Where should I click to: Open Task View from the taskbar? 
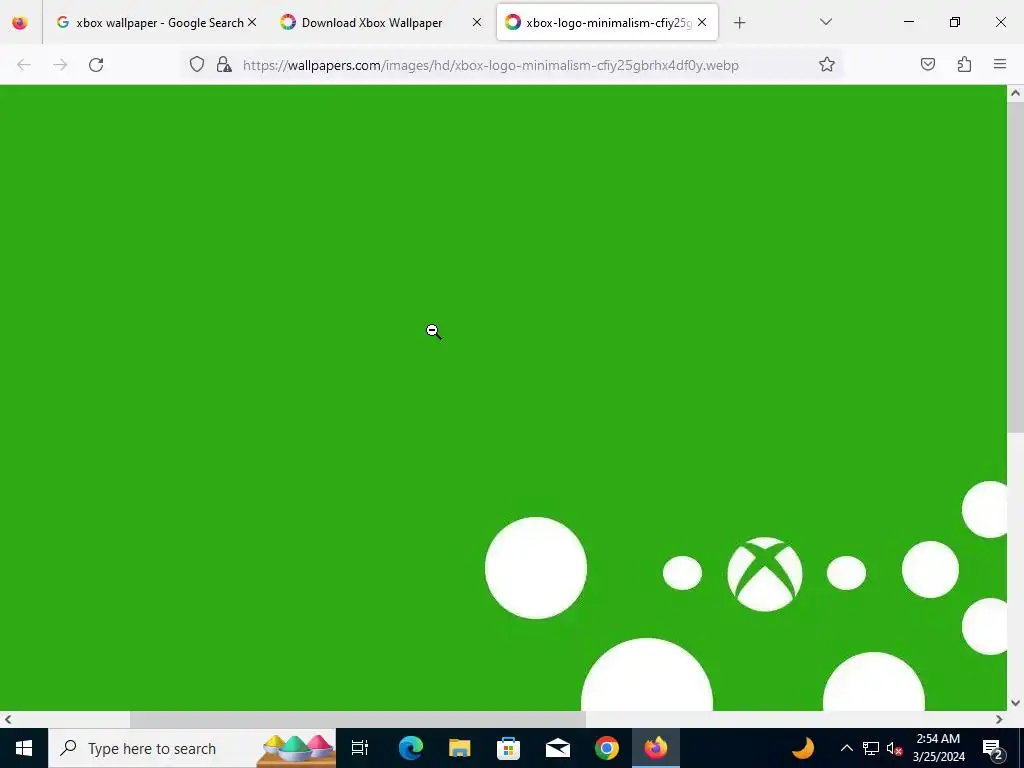(360, 748)
